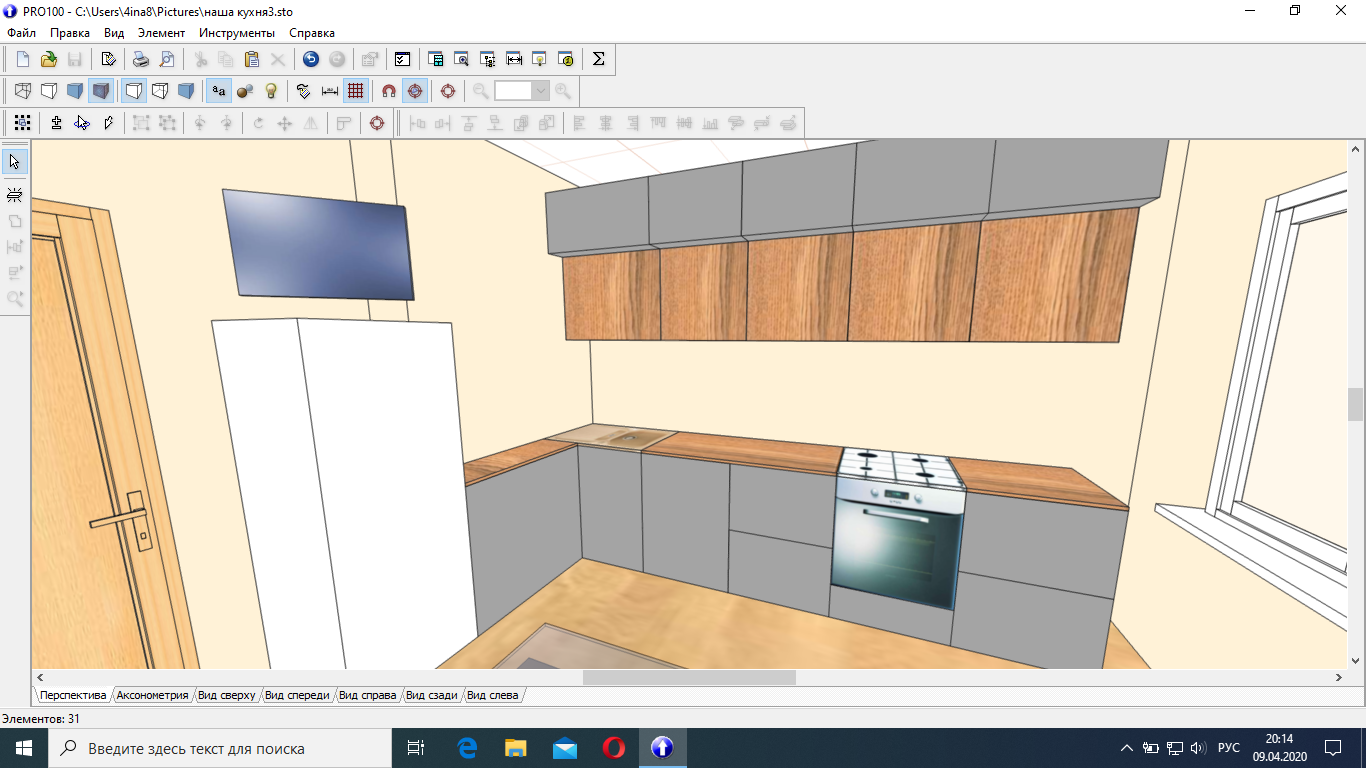Click the Print icon in toolbar
The image size is (1366, 768).
tap(142, 59)
